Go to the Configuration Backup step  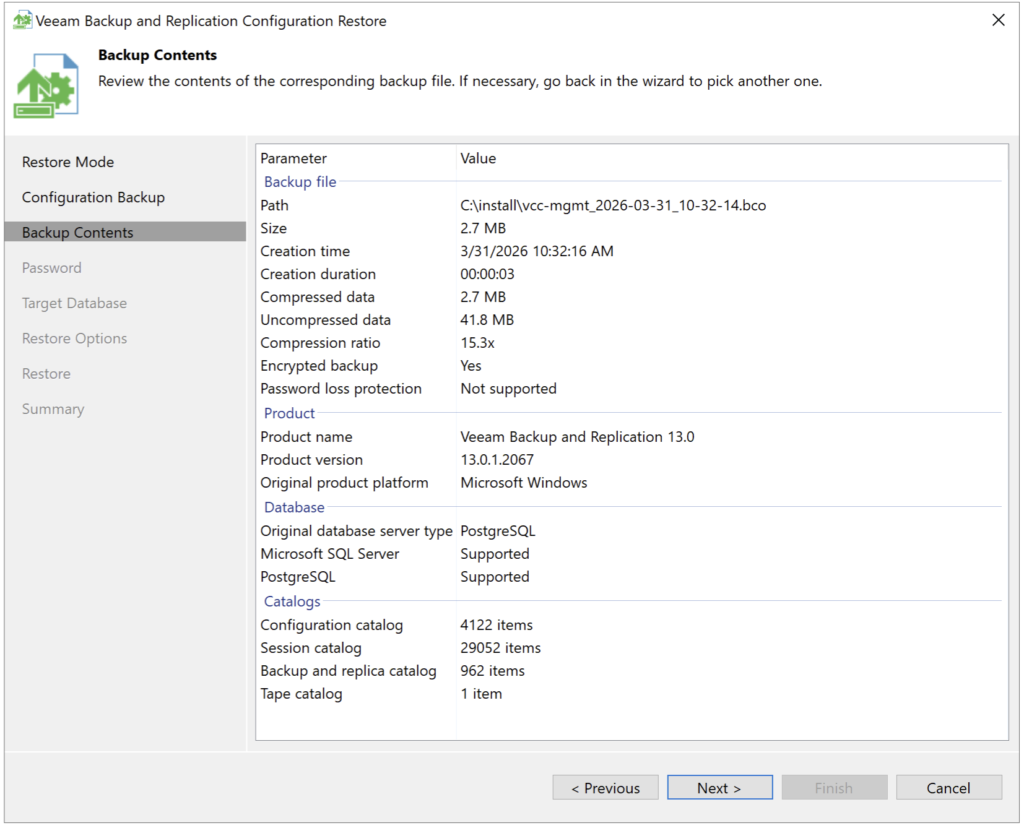click(93, 197)
